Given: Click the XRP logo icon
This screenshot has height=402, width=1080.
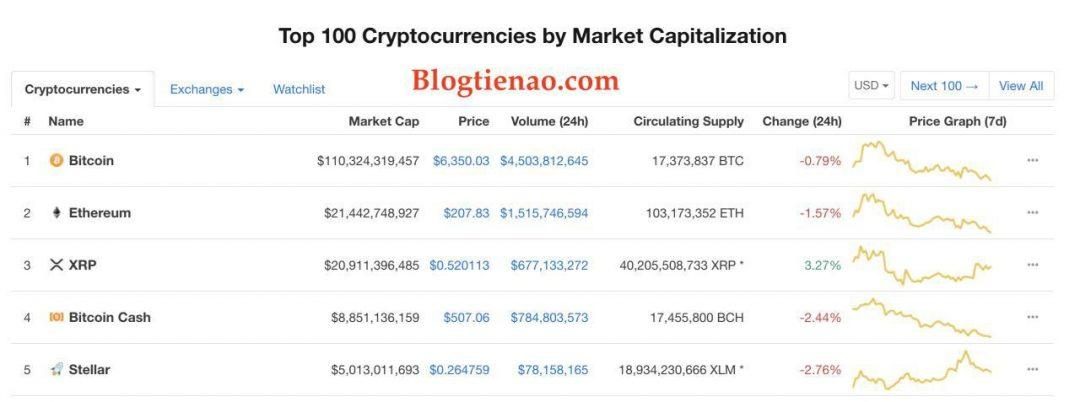Looking at the screenshot, I should click(56, 265).
